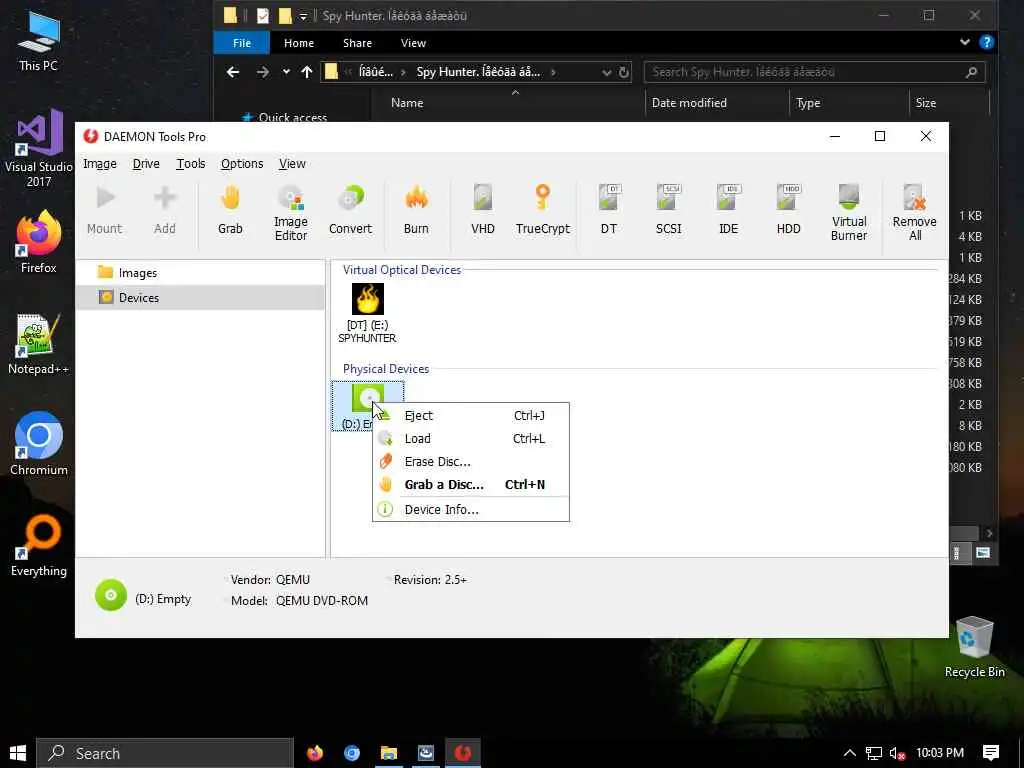This screenshot has width=1024, height=768.
Task: Choose Load from the context menu
Action: coord(470,439)
